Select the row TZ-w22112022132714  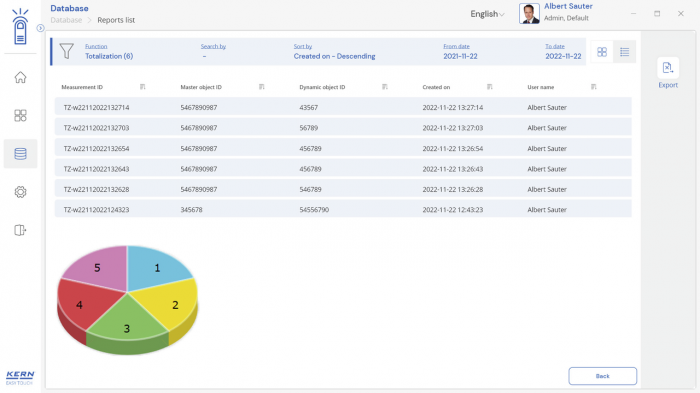pos(343,107)
